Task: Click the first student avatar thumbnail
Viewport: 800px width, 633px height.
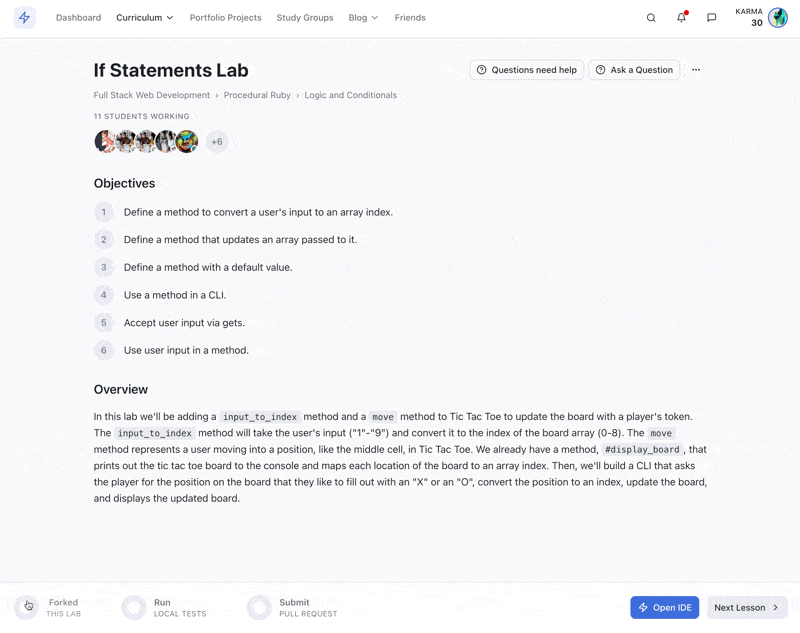Action: pos(105,142)
